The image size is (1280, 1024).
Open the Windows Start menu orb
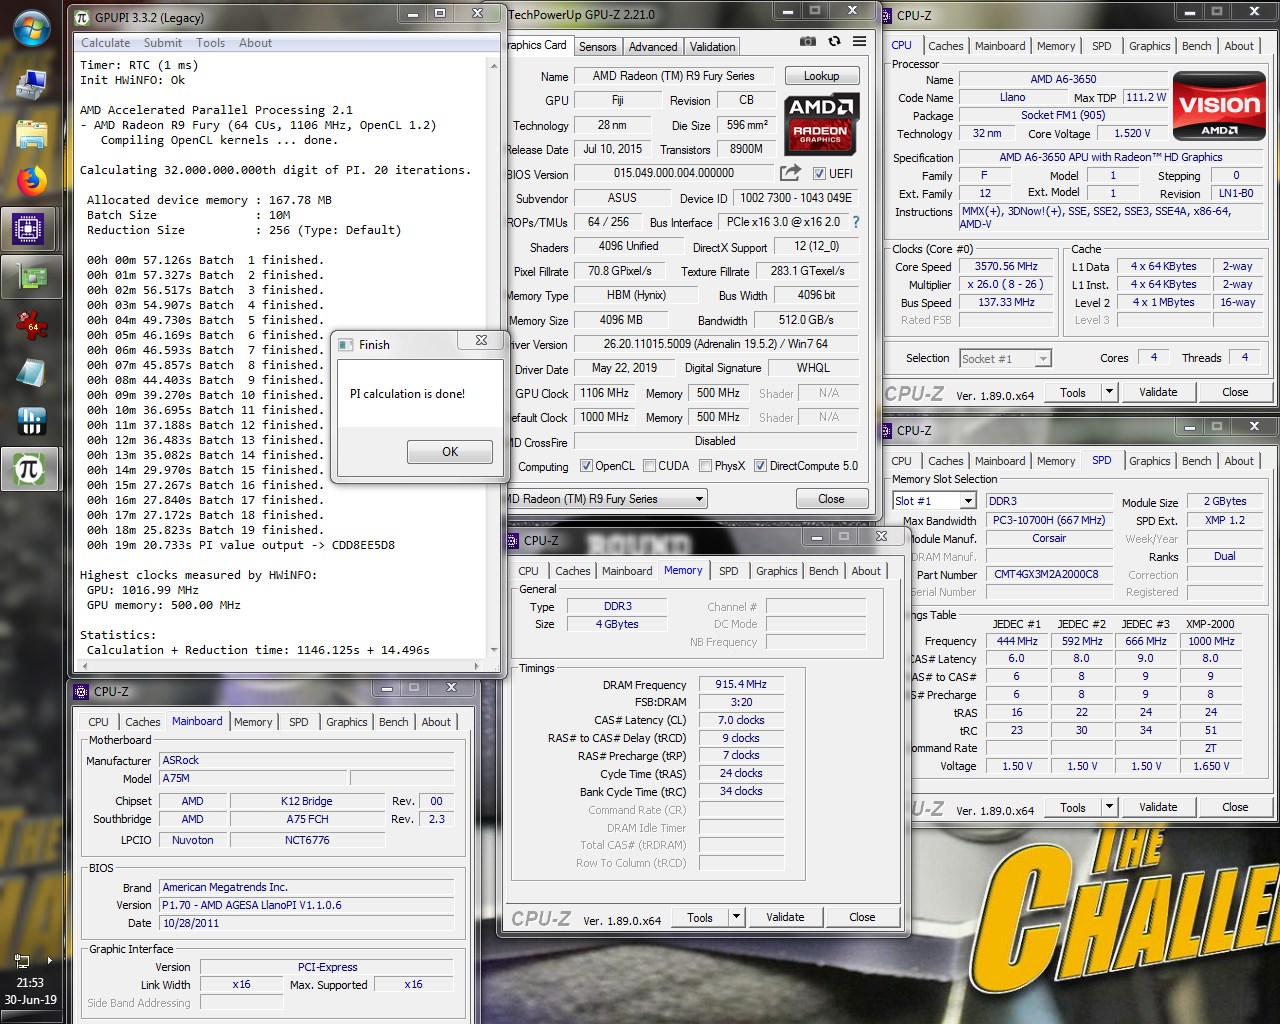[x=31, y=28]
